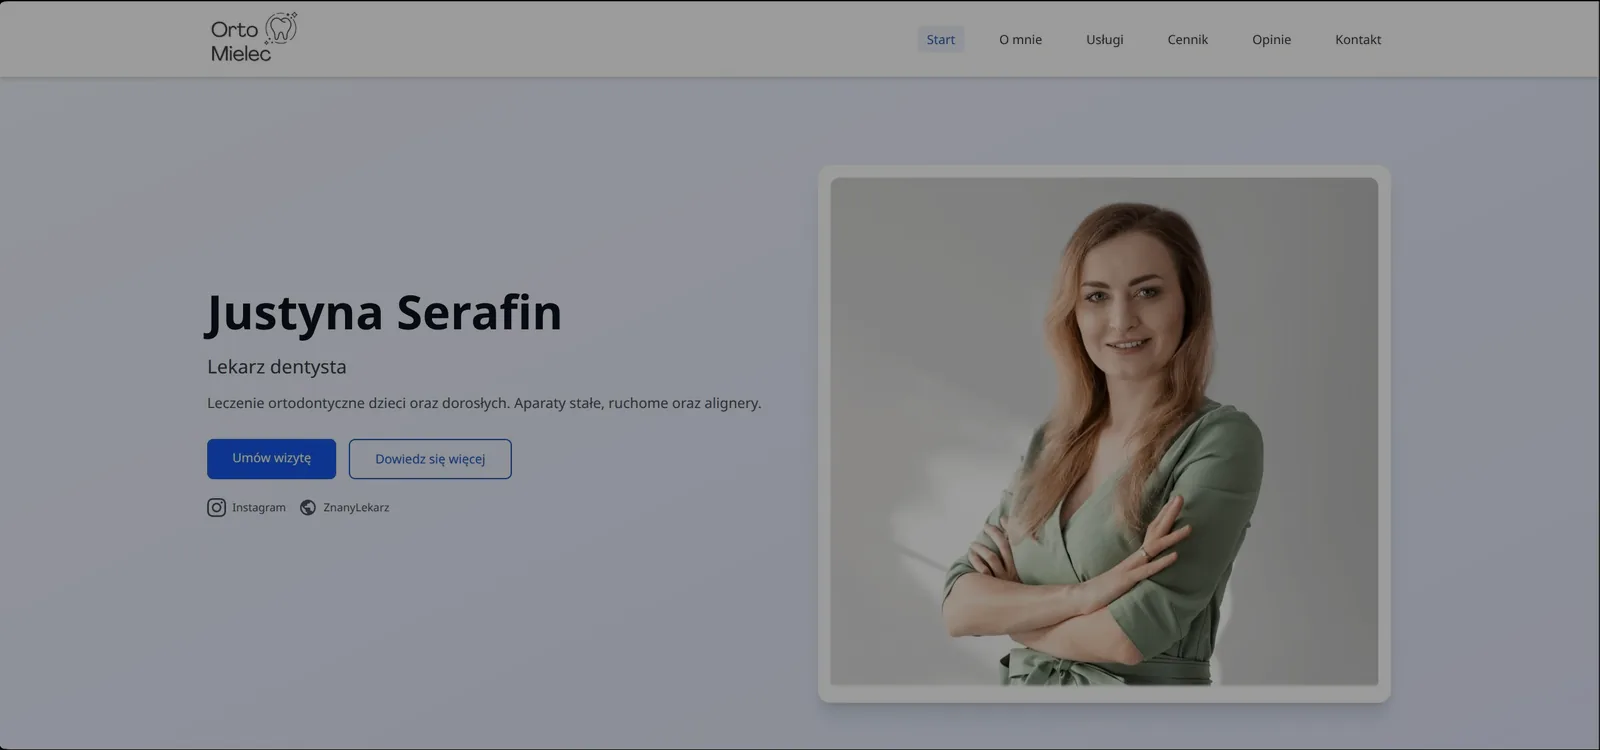The height and width of the screenshot is (750, 1600).
Task: Select Cennik from the navigation bar
Action: 1188,40
